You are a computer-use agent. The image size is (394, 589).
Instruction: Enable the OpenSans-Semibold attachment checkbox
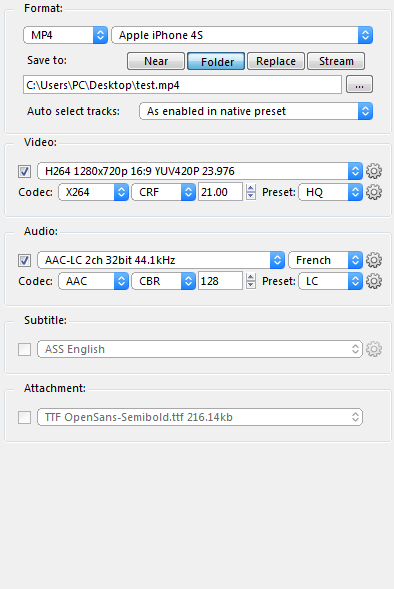coord(24,417)
